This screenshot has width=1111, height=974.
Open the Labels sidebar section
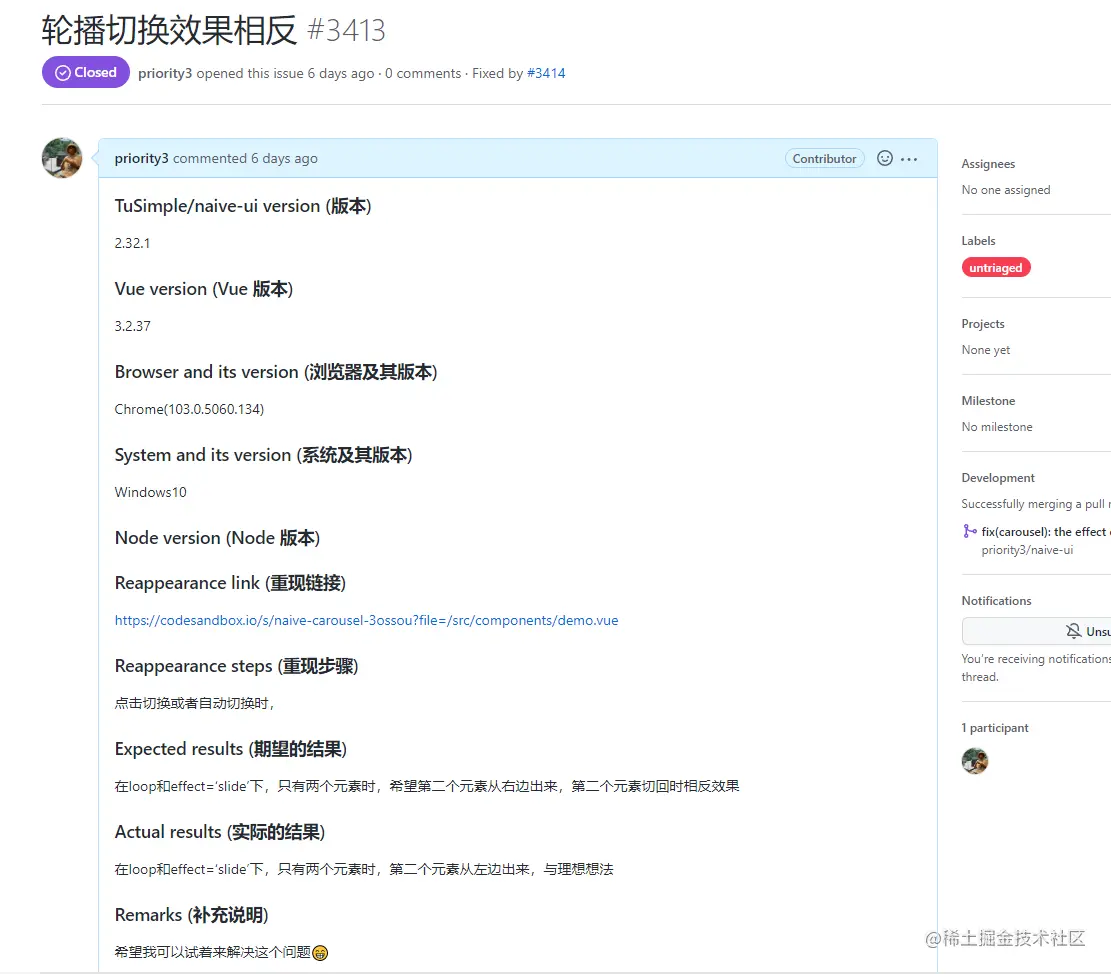[978, 241]
